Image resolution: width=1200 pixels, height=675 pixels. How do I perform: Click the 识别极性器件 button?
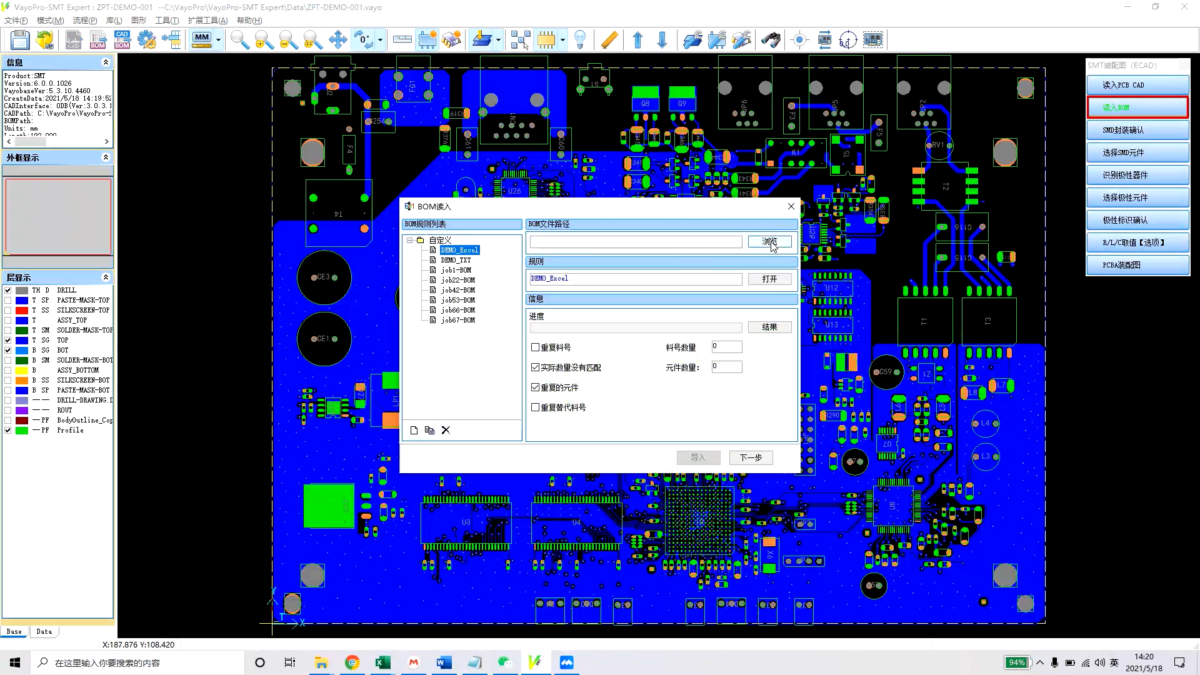1137,175
